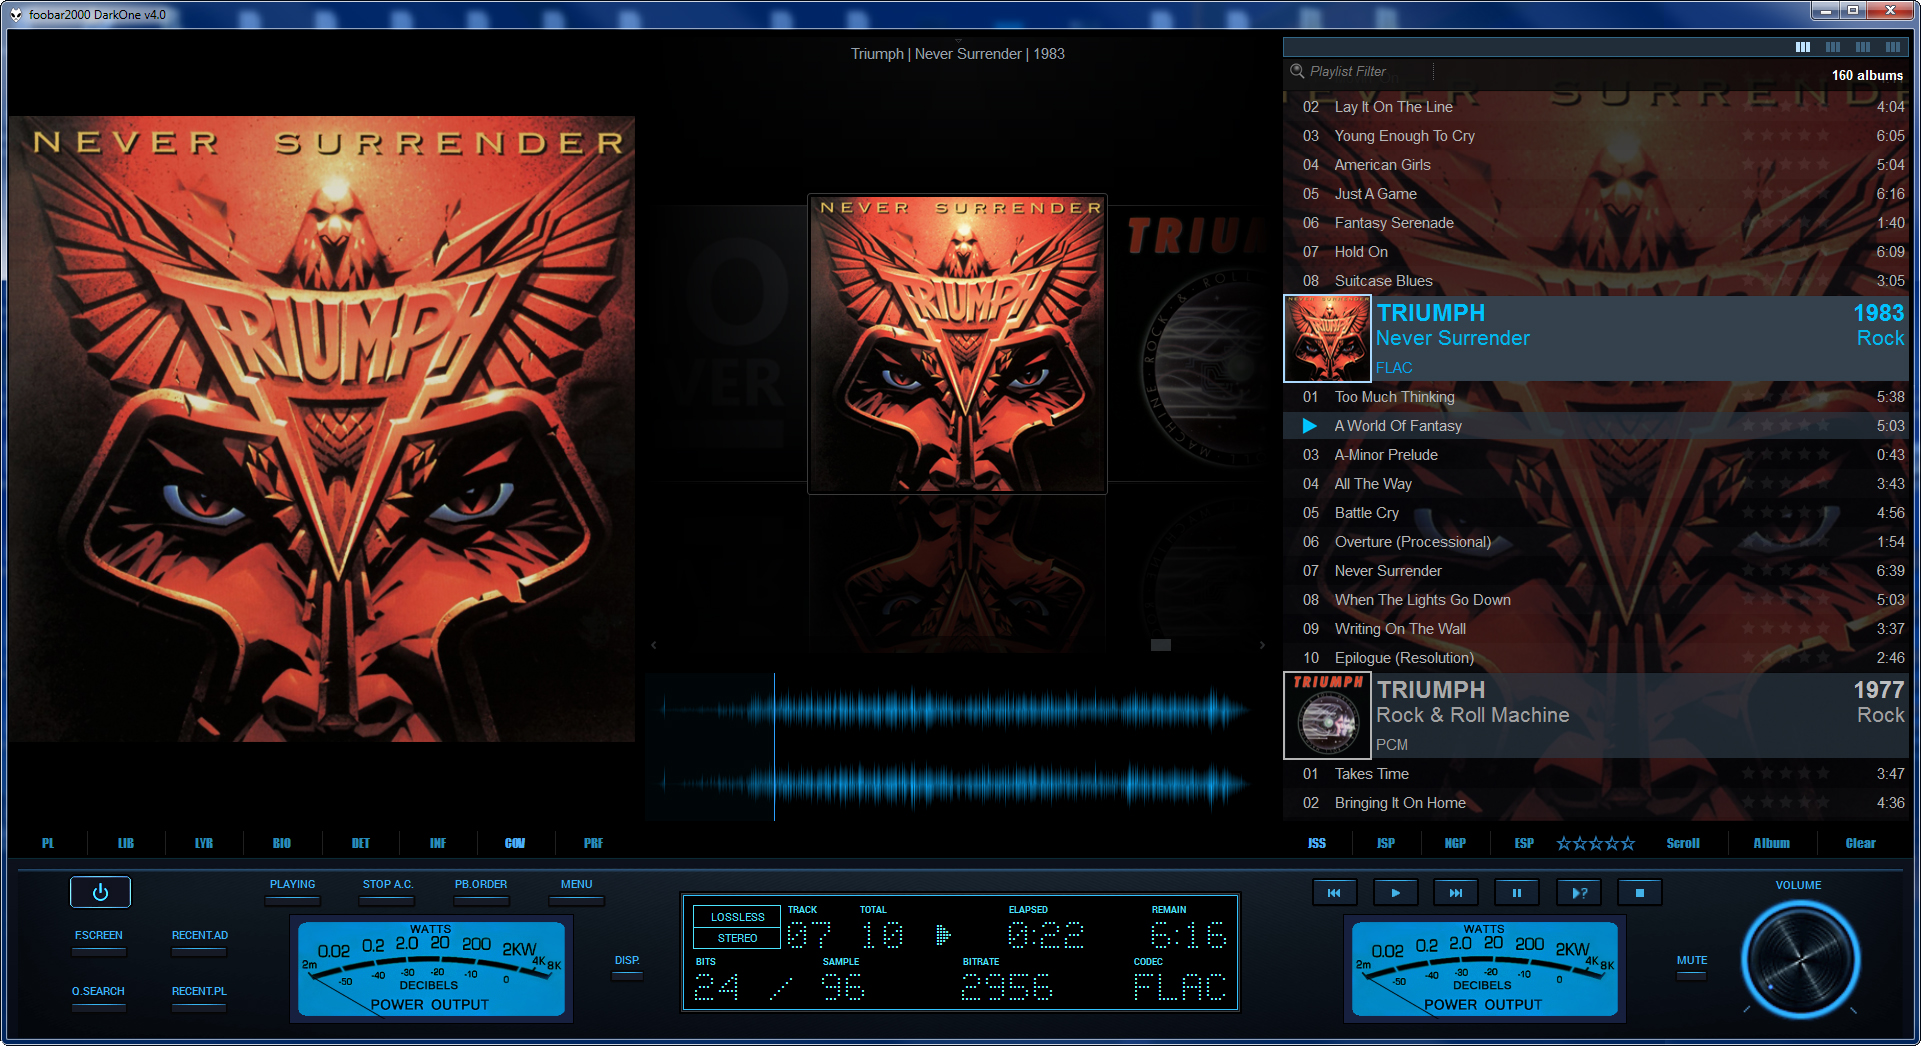
Task: Skip to next track
Action: pos(1456,892)
